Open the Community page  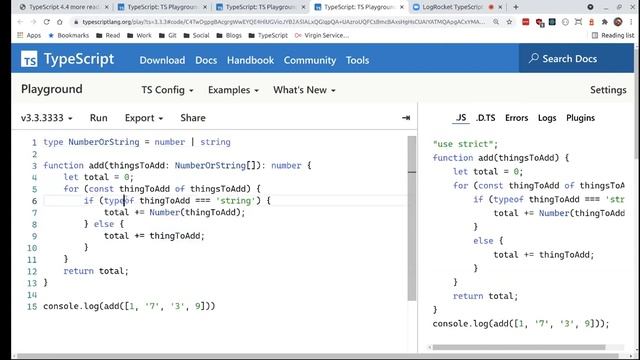[310, 60]
